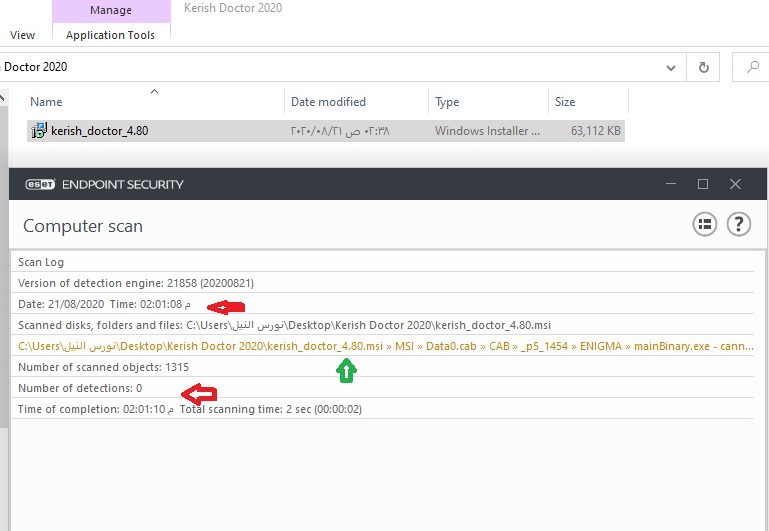The width and height of the screenshot is (769, 531).
Task: Click the ESET help question mark icon
Action: click(x=738, y=225)
